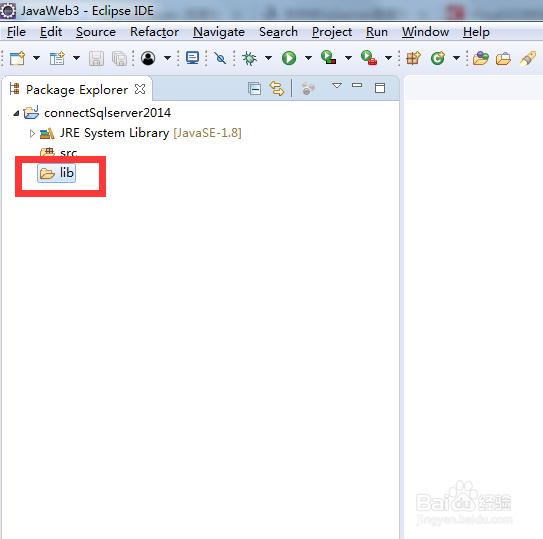
Task: Open the New Java Class dropdown arrow
Action: [x=456, y=58]
